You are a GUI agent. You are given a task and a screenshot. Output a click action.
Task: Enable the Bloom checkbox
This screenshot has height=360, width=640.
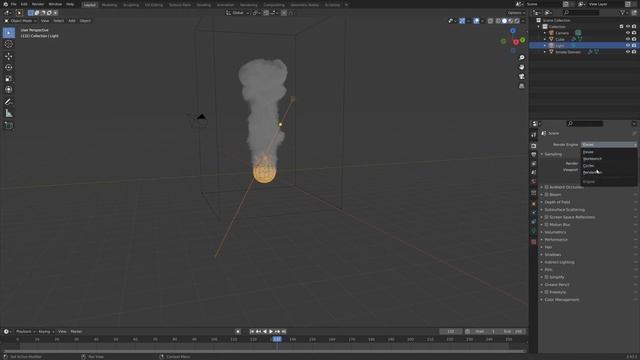547,195
